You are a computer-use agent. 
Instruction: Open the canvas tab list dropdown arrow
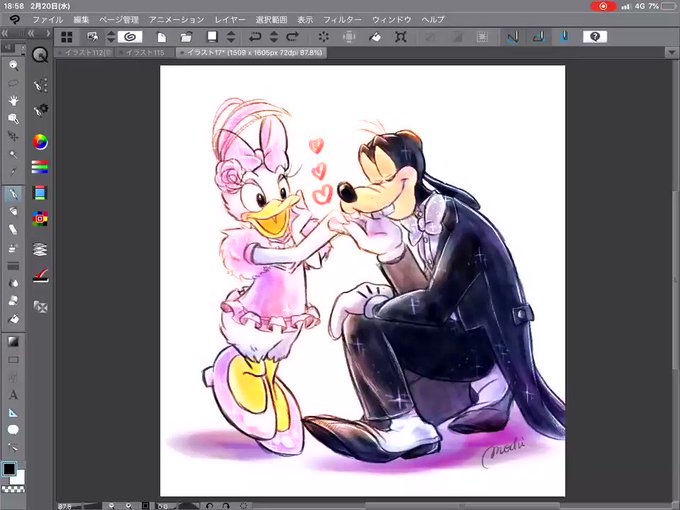pos(672,52)
